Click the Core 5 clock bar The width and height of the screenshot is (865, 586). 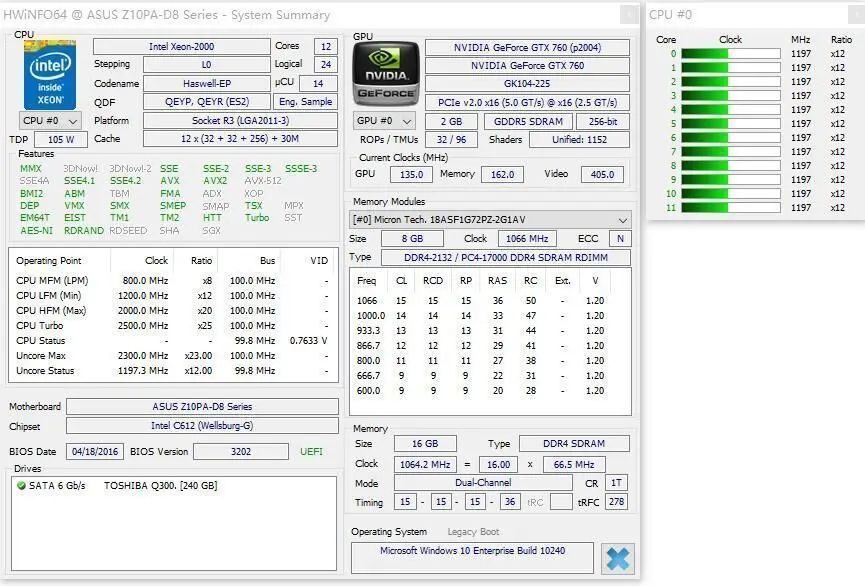tap(731, 124)
